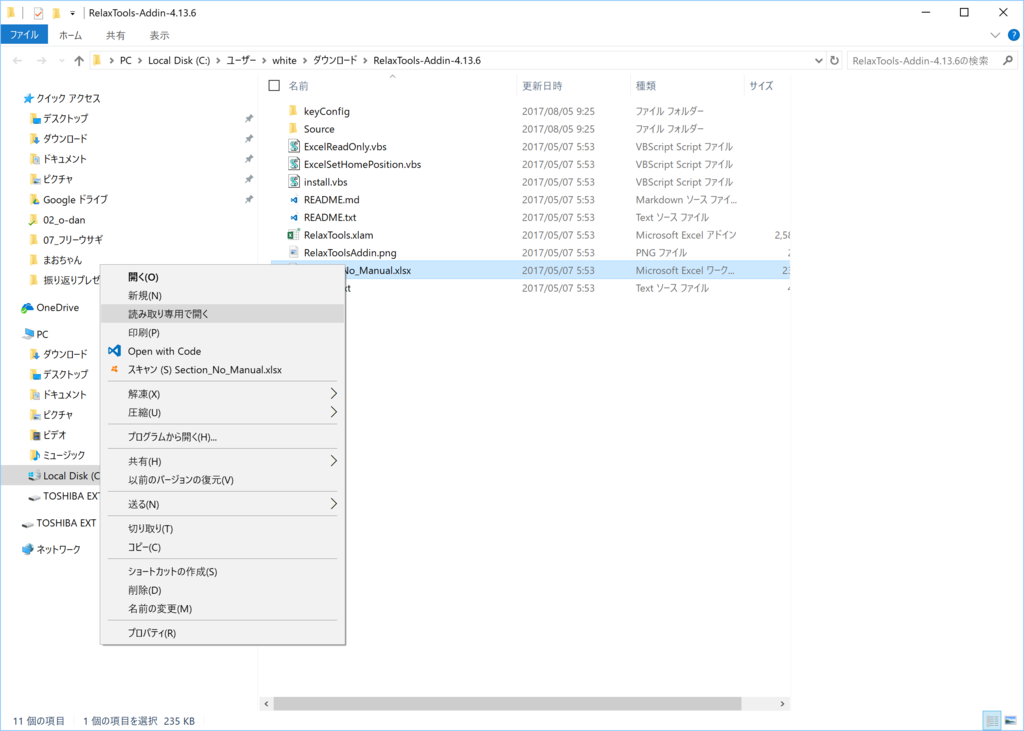Choose プログラムから開く(H)... entry
This screenshot has height=731, width=1024.
pos(223,437)
